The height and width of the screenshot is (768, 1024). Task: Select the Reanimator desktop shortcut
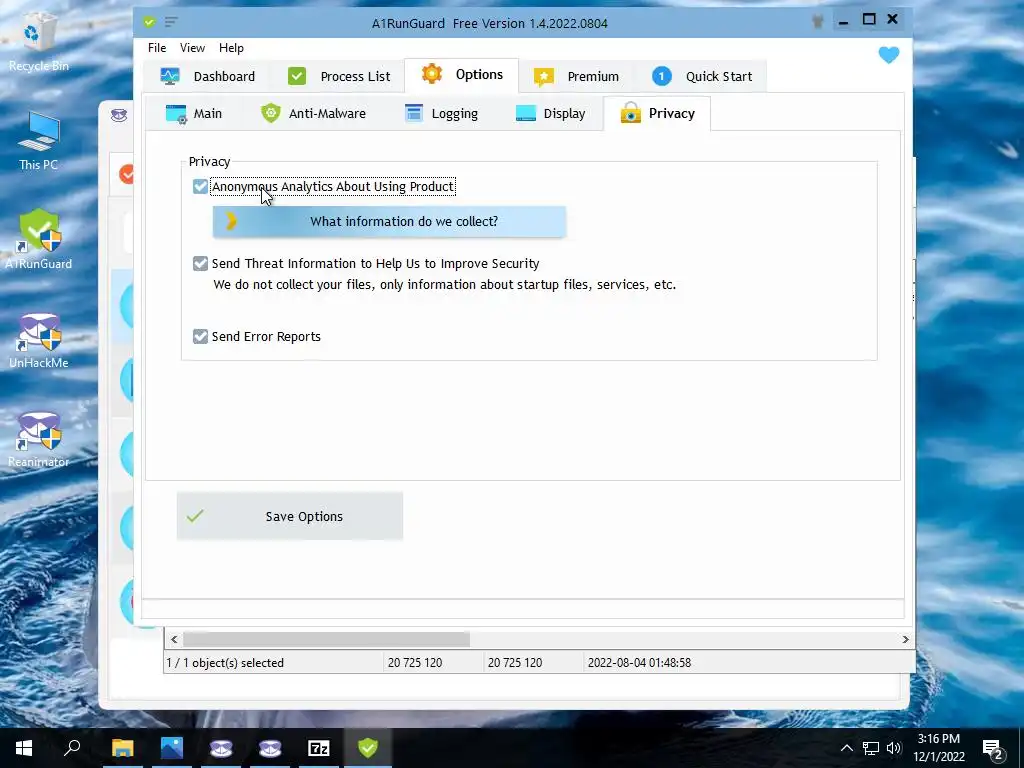39,440
